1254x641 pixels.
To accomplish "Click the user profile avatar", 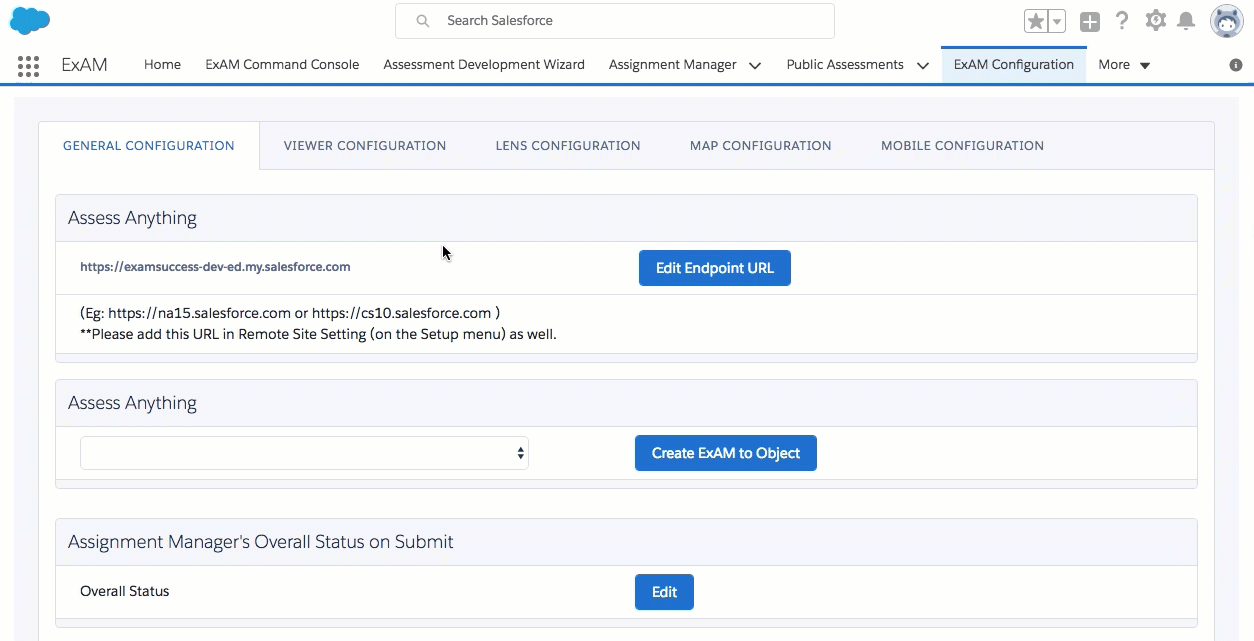I will point(1227,21).
